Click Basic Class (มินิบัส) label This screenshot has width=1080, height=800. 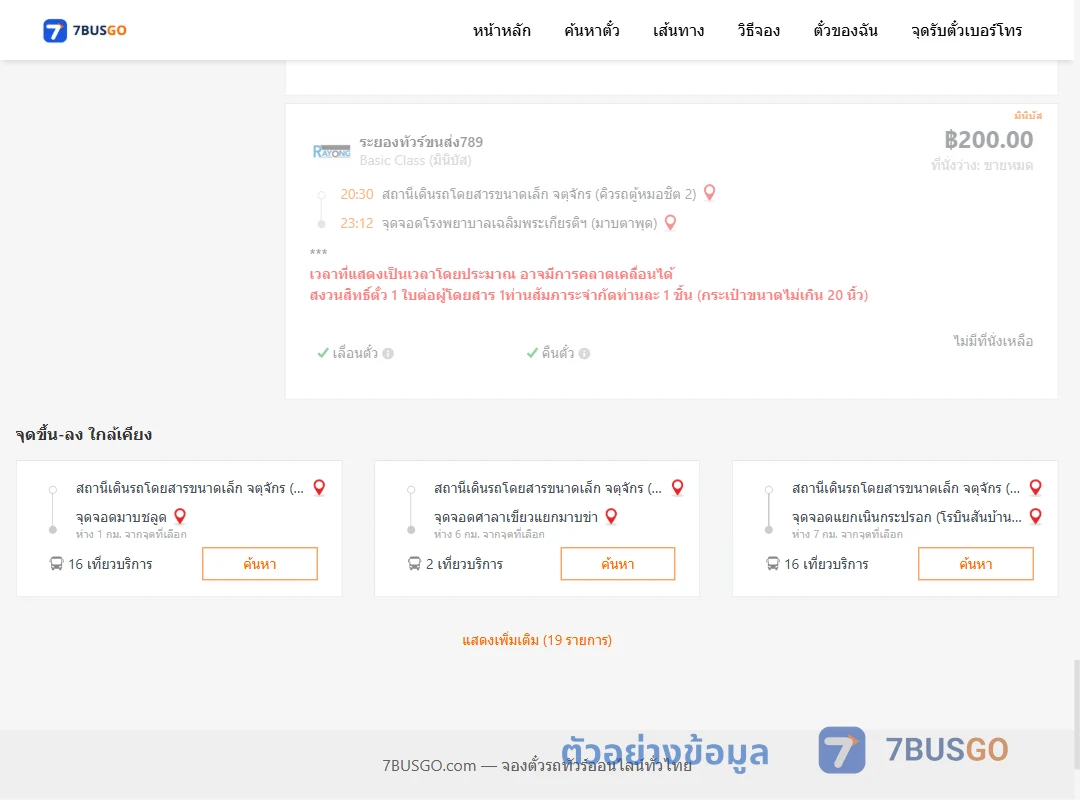coord(415,161)
